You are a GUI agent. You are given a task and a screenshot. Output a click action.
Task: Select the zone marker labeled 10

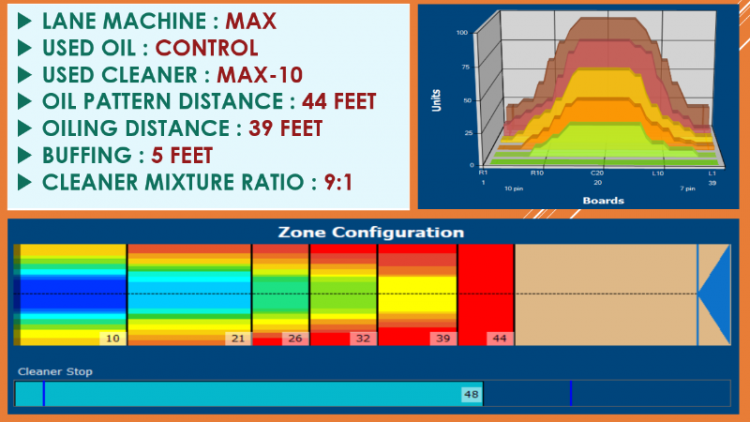(113, 339)
